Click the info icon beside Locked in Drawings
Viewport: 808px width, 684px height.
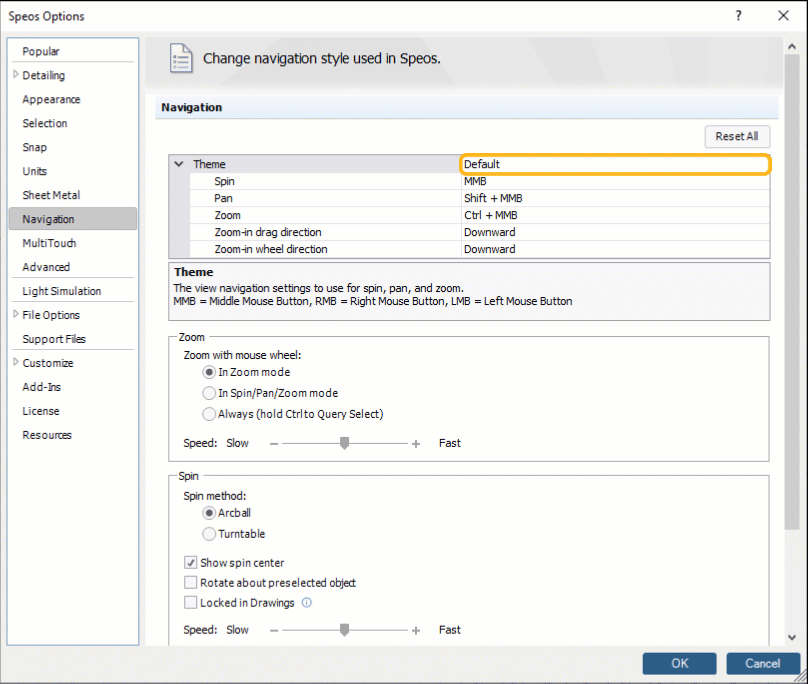point(307,602)
